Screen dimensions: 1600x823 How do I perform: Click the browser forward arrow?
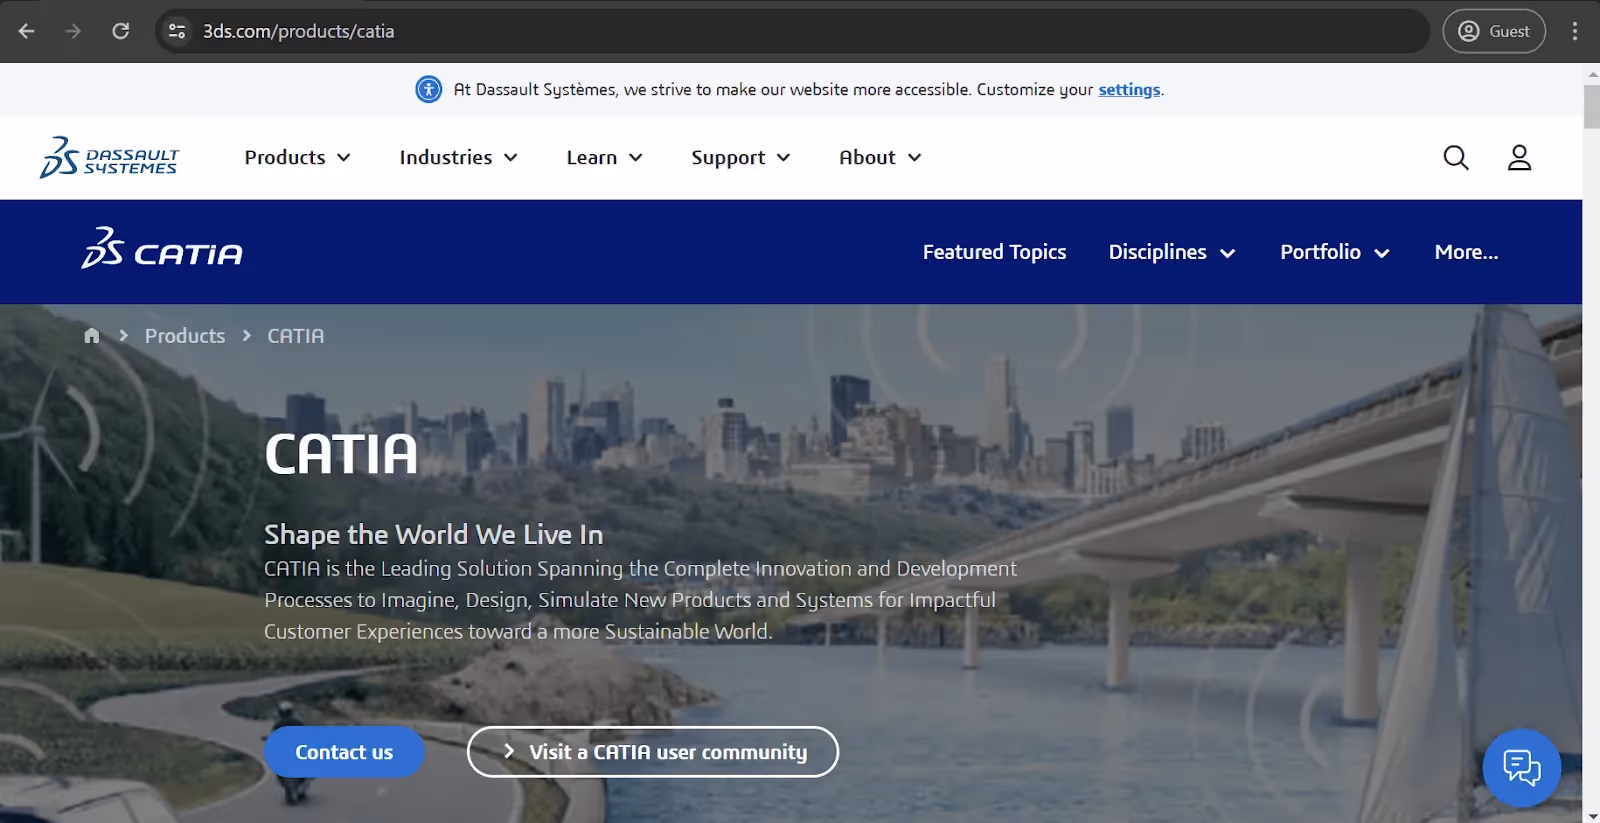[x=73, y=31]
